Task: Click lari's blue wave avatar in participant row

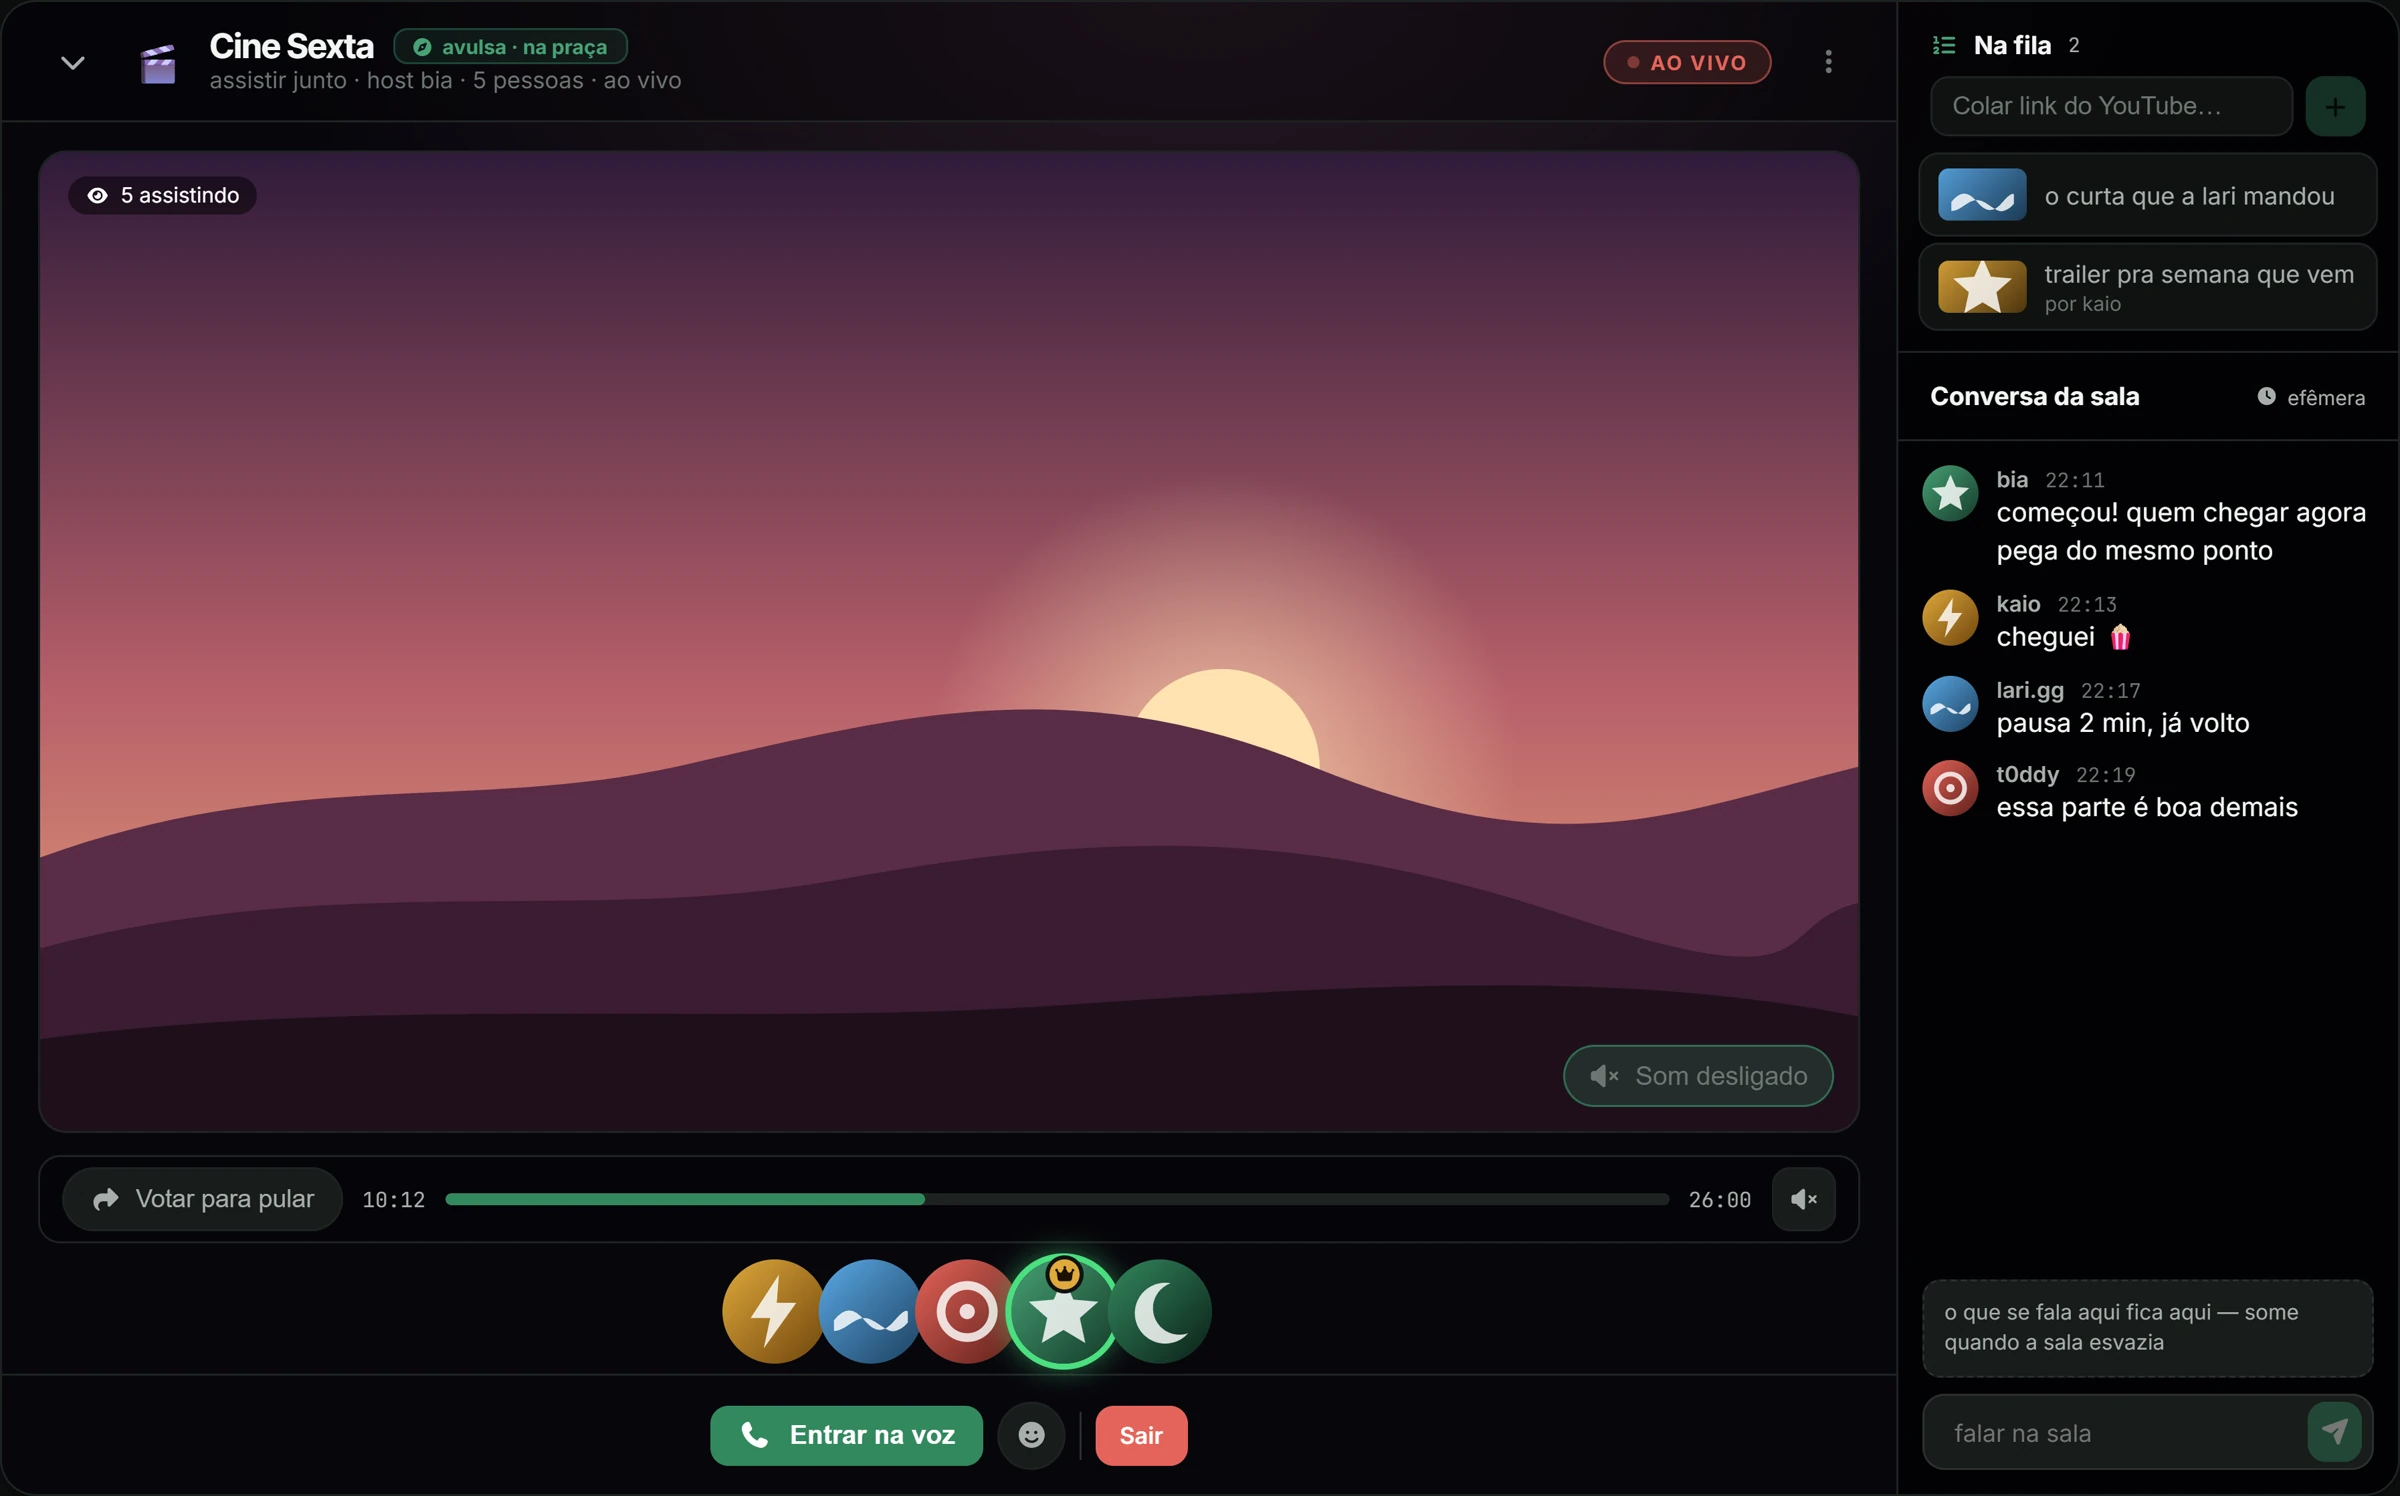Action: (x=870, y=1311)
